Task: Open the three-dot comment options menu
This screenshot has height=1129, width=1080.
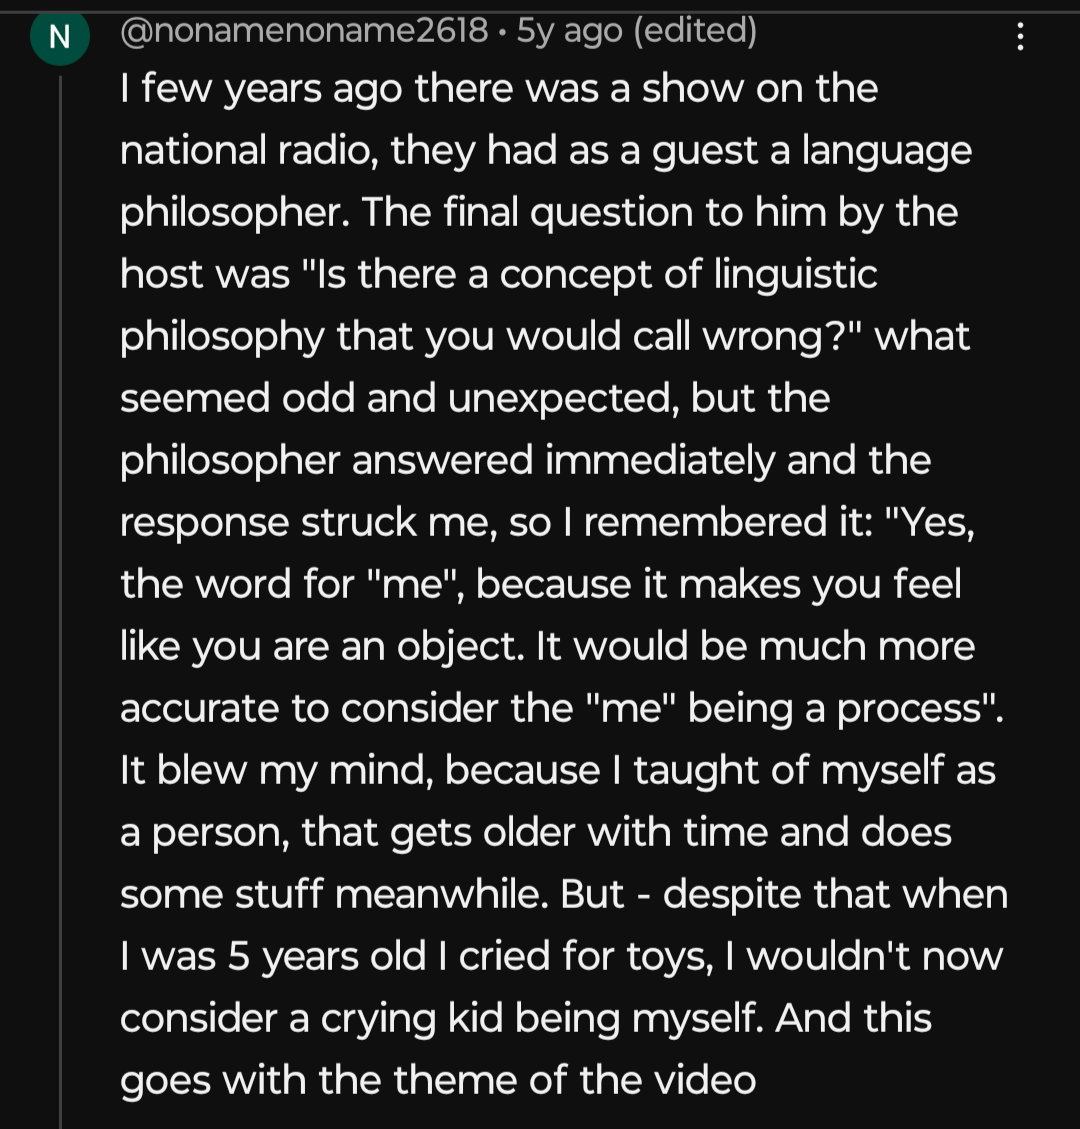Action: click(x=1020, y=36)
